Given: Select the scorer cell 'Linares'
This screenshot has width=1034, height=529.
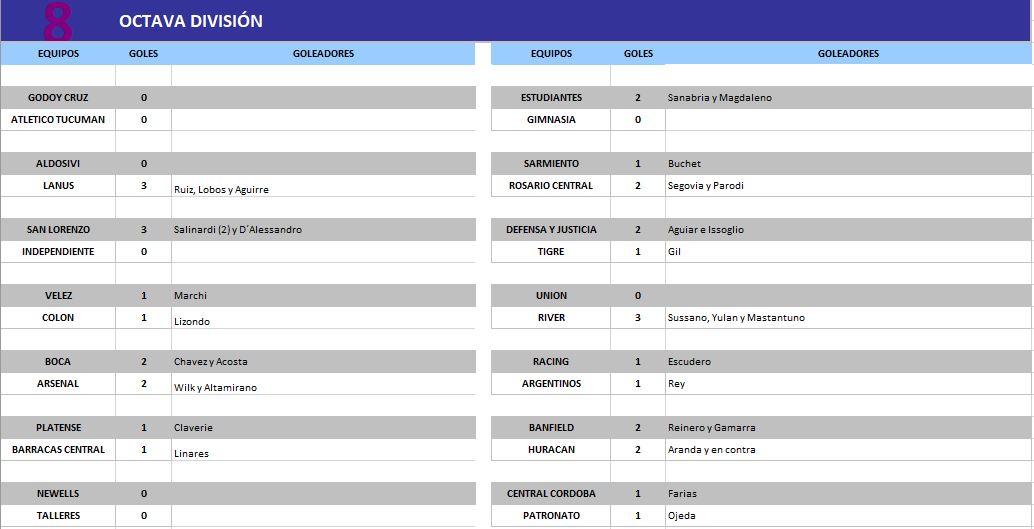Looking at the screenshot, I should (x=323, y=450).
